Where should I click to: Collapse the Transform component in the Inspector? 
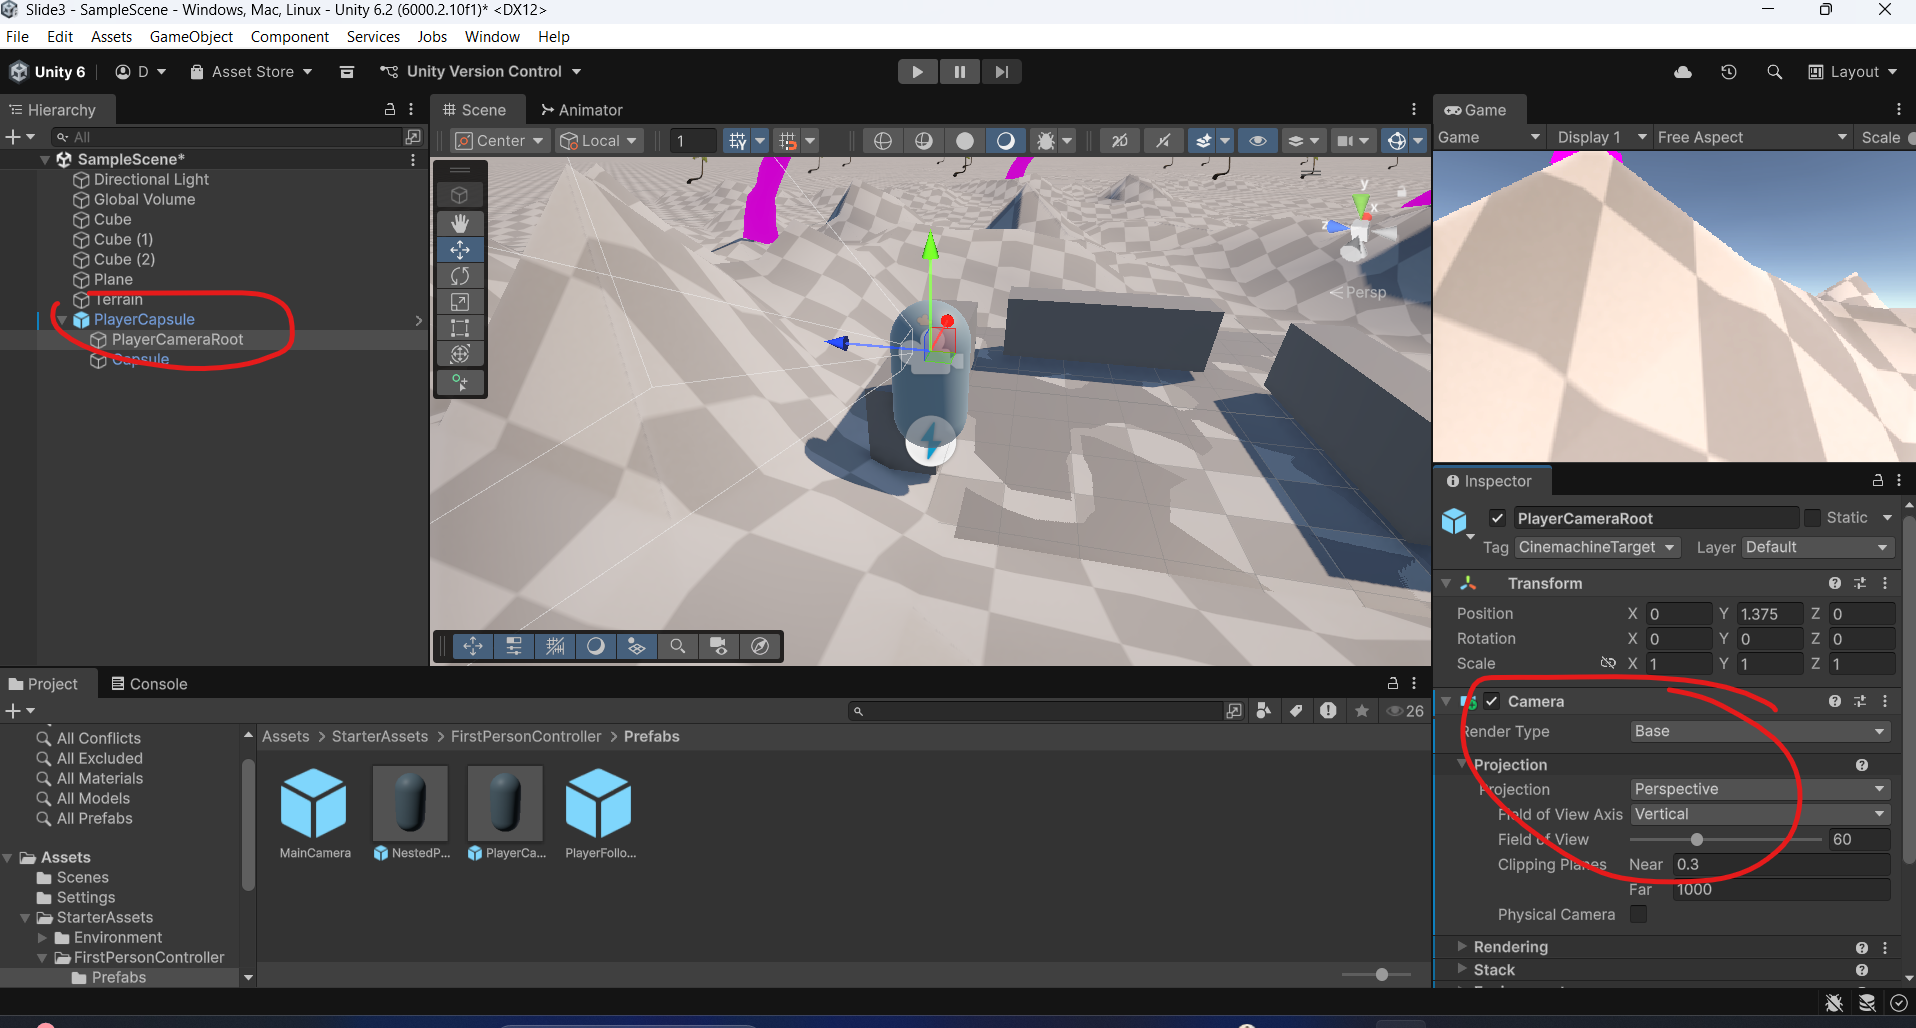1447,583
